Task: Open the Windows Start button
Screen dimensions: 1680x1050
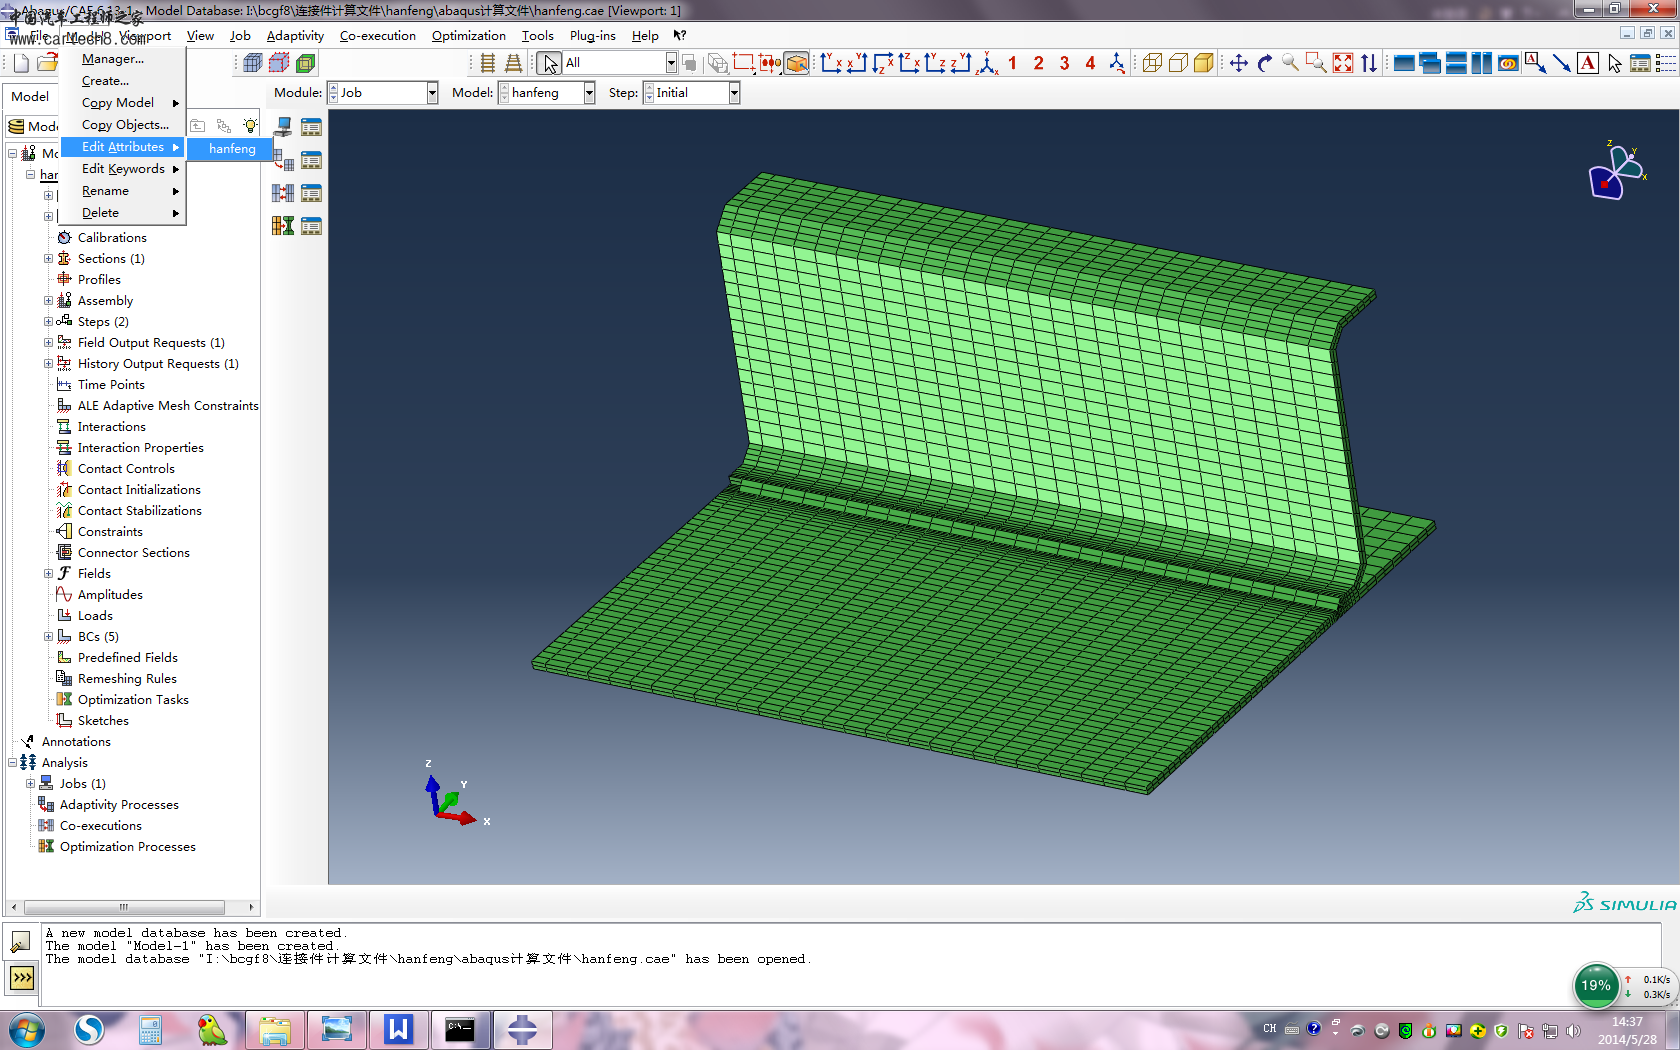Action: [x=27, y=1029]
